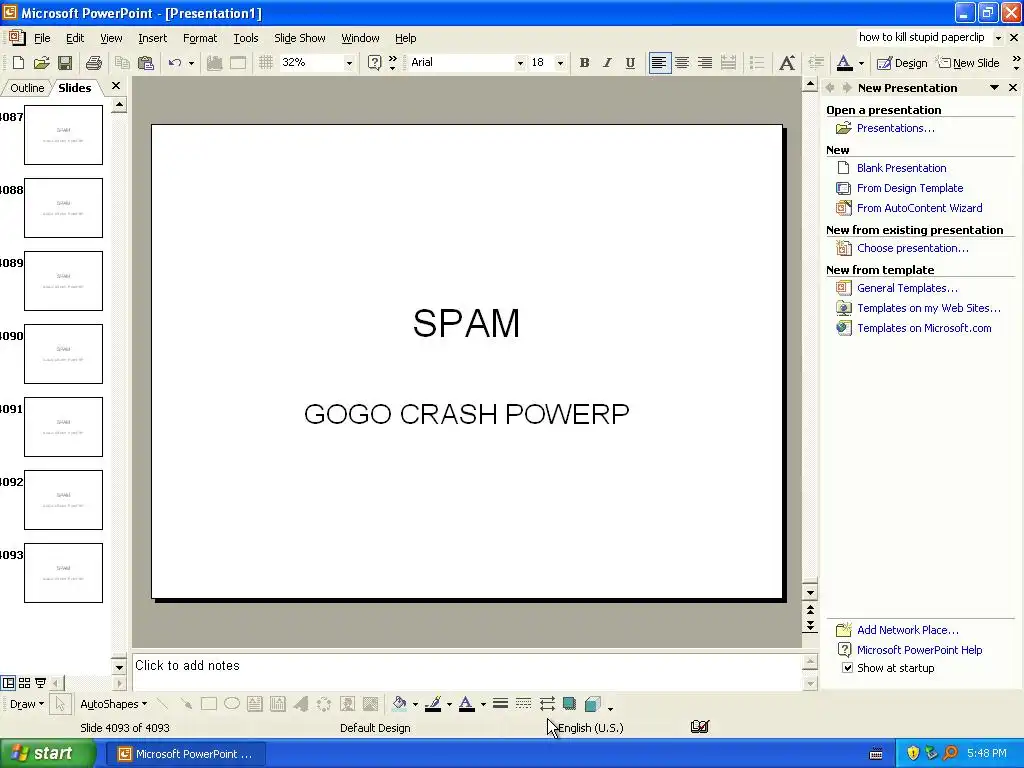
Task: Click the New Slide button
Action: (x=968, y=63)
